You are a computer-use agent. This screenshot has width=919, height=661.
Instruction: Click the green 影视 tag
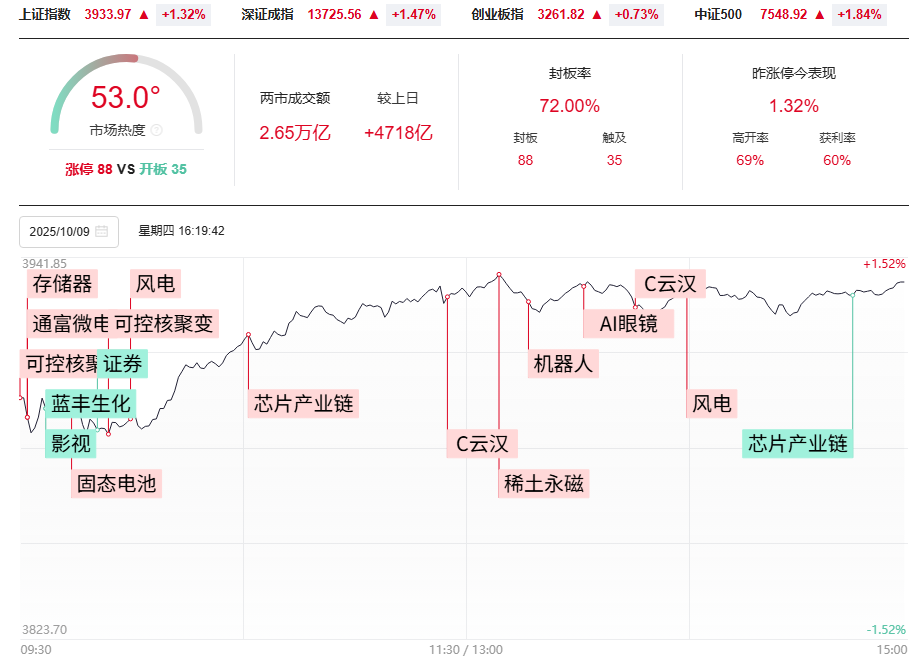click(69, 444)
